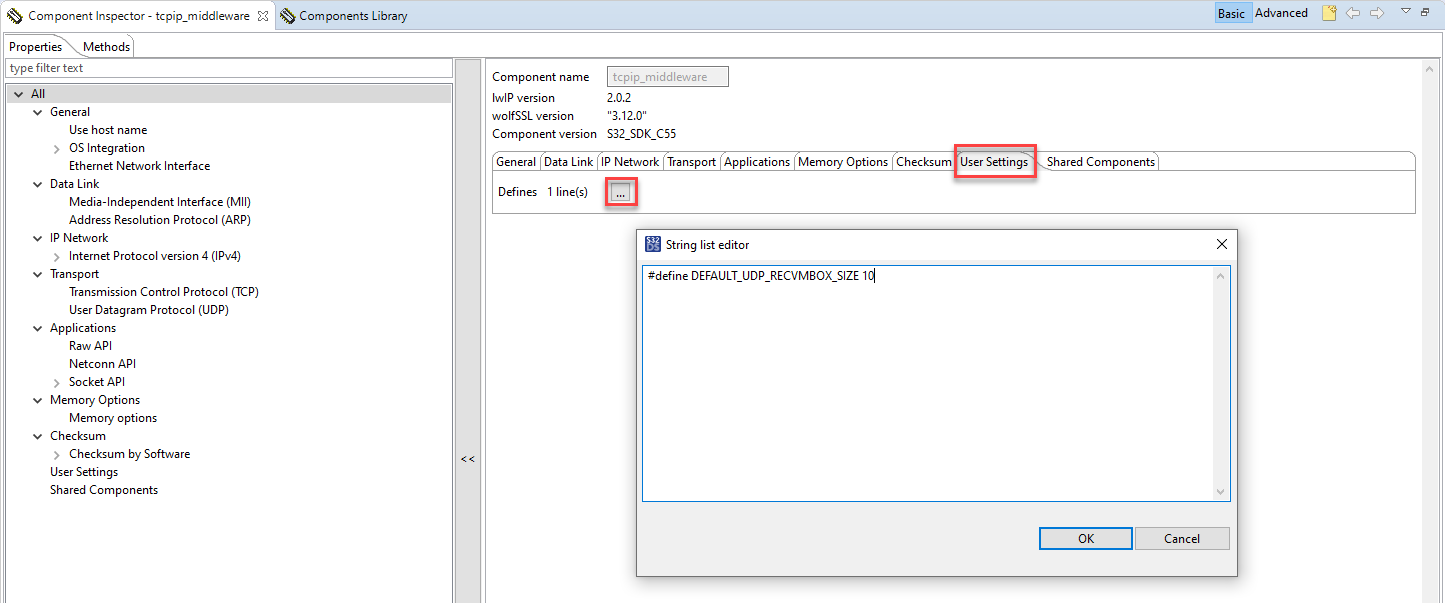
Task: Expand the Socket API node
Action: coord(58,381)
